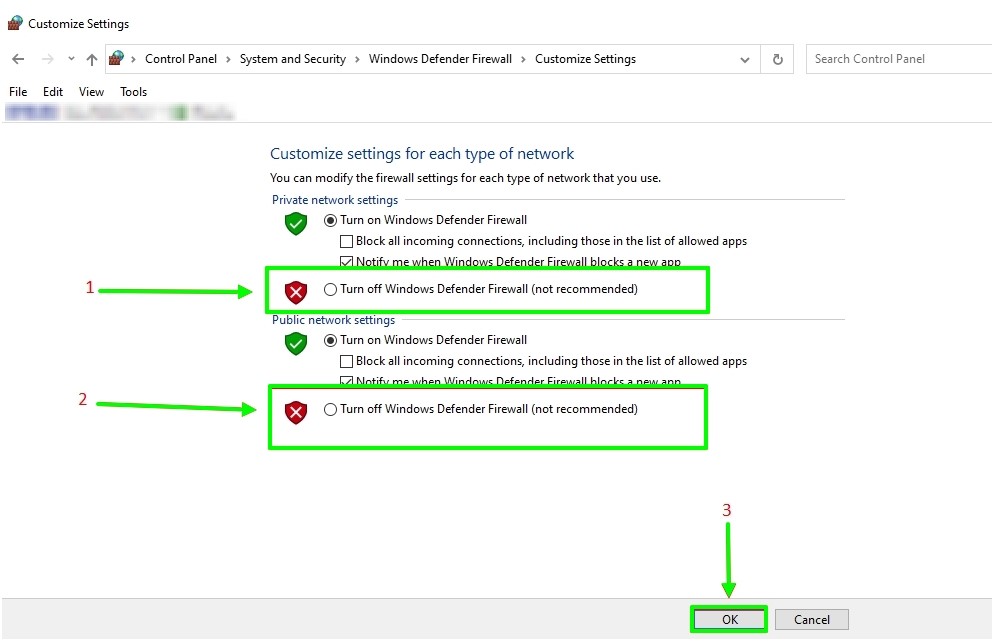Navigate to System and Security breadcrumb
The image size is (995, 641).
(293, 59)
